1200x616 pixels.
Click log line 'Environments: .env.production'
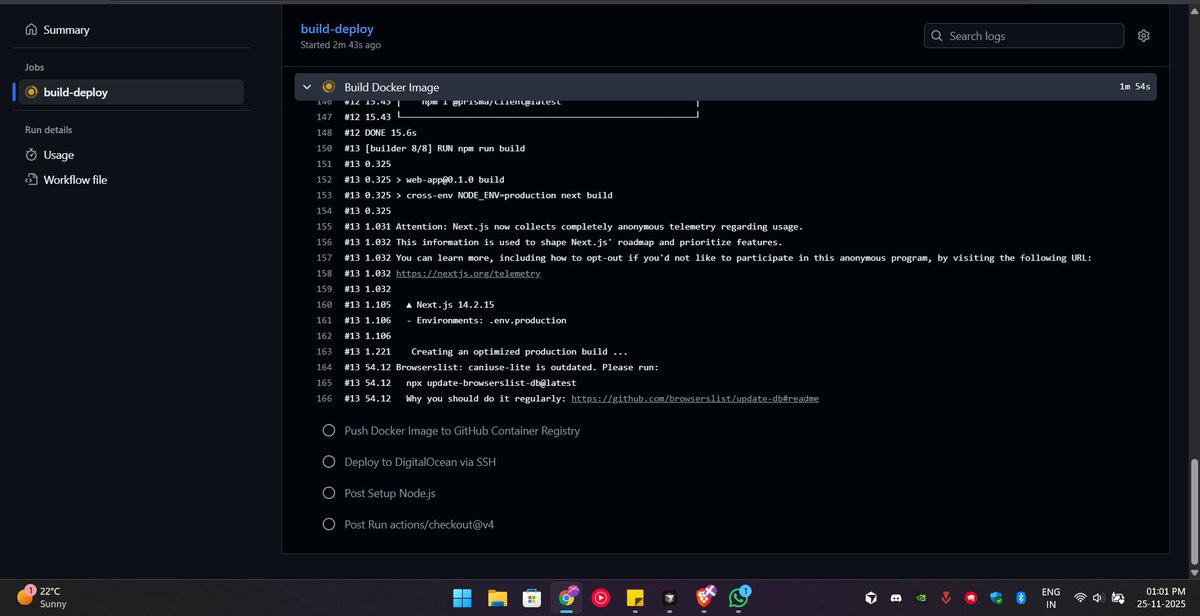click(455, 320)
